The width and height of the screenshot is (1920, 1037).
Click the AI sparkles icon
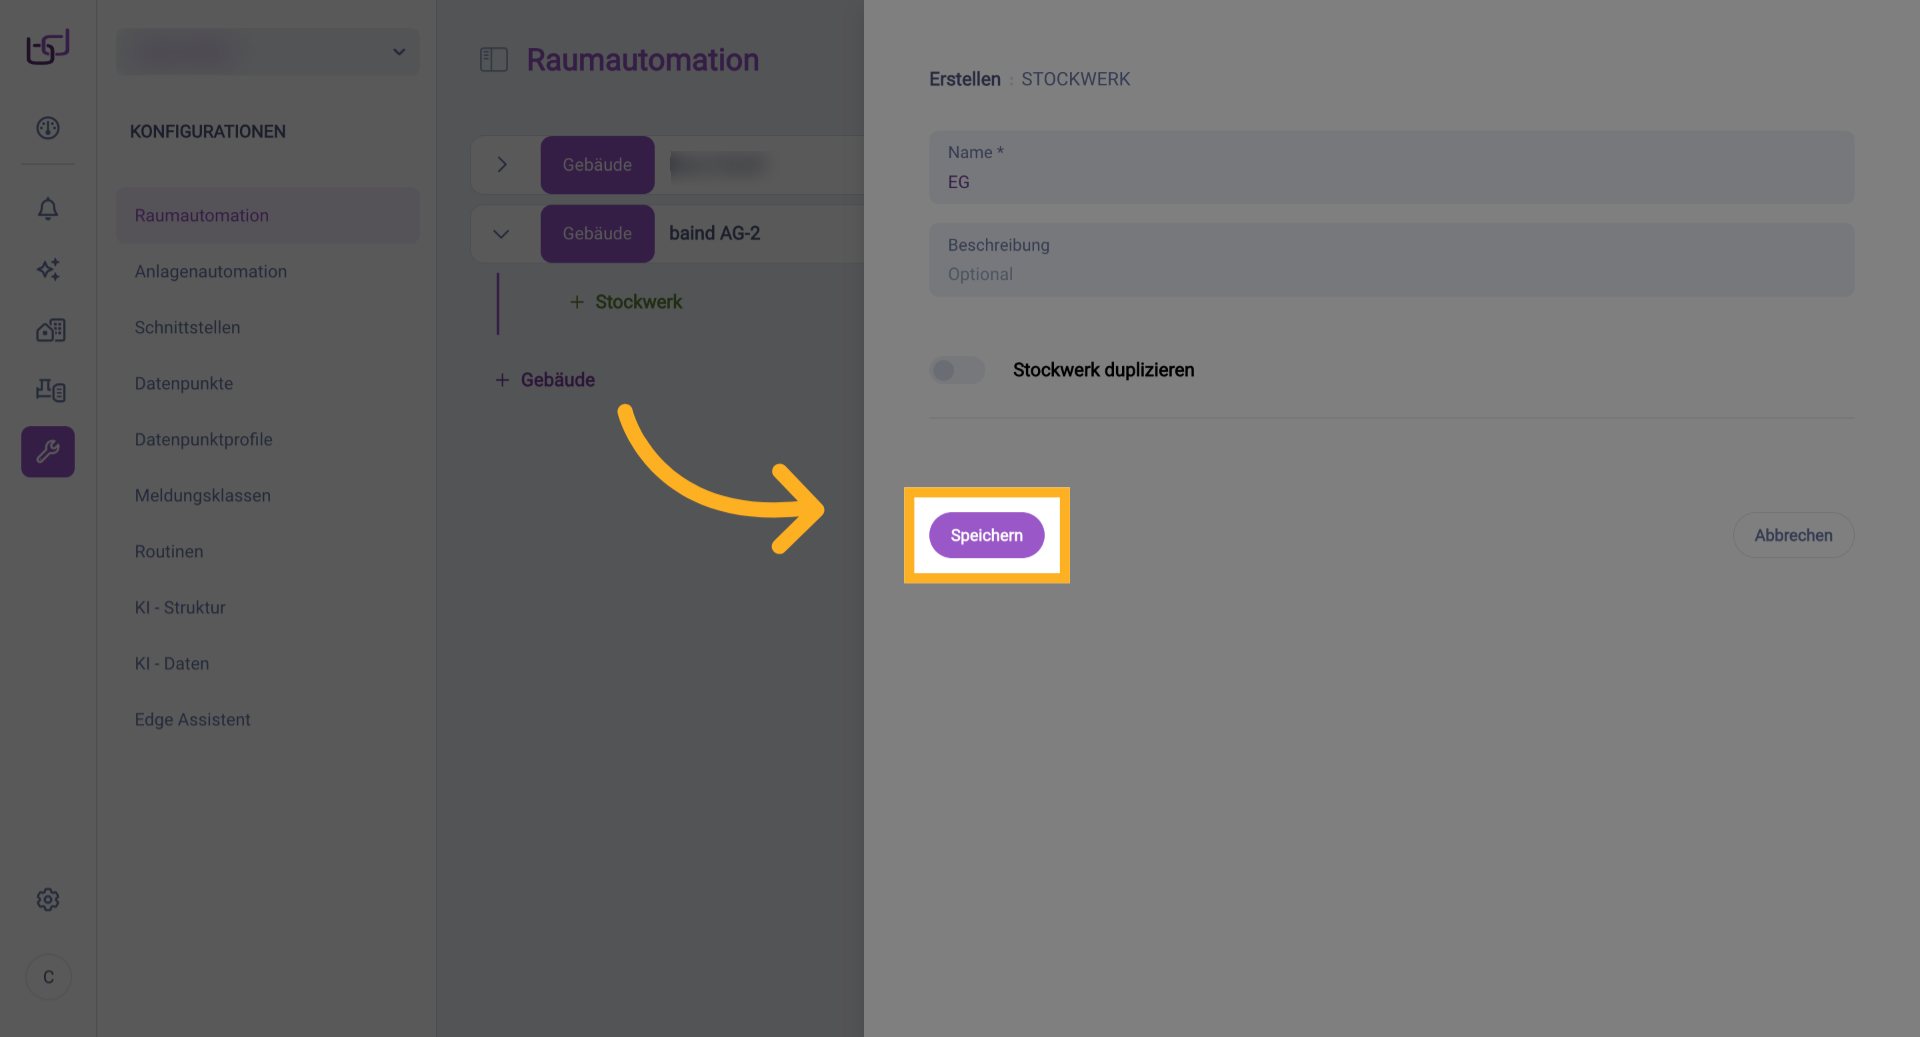[48, 269]
